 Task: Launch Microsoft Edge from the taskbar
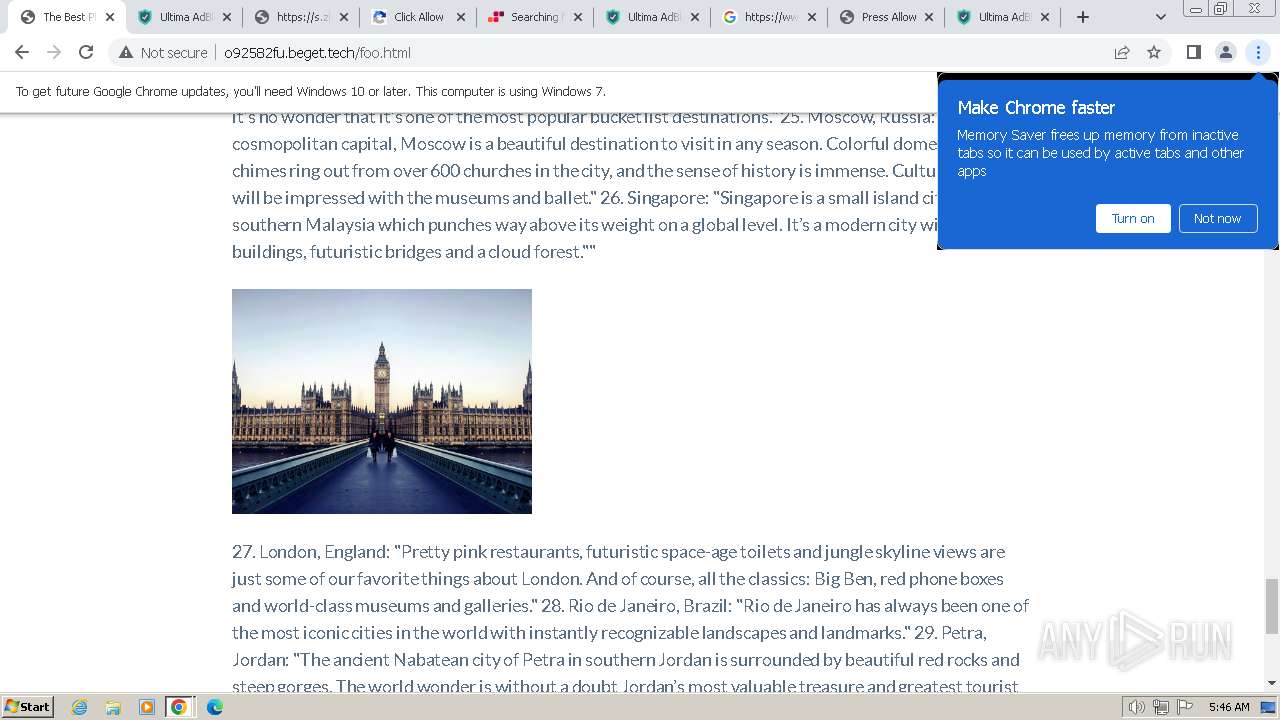[215, 707]
